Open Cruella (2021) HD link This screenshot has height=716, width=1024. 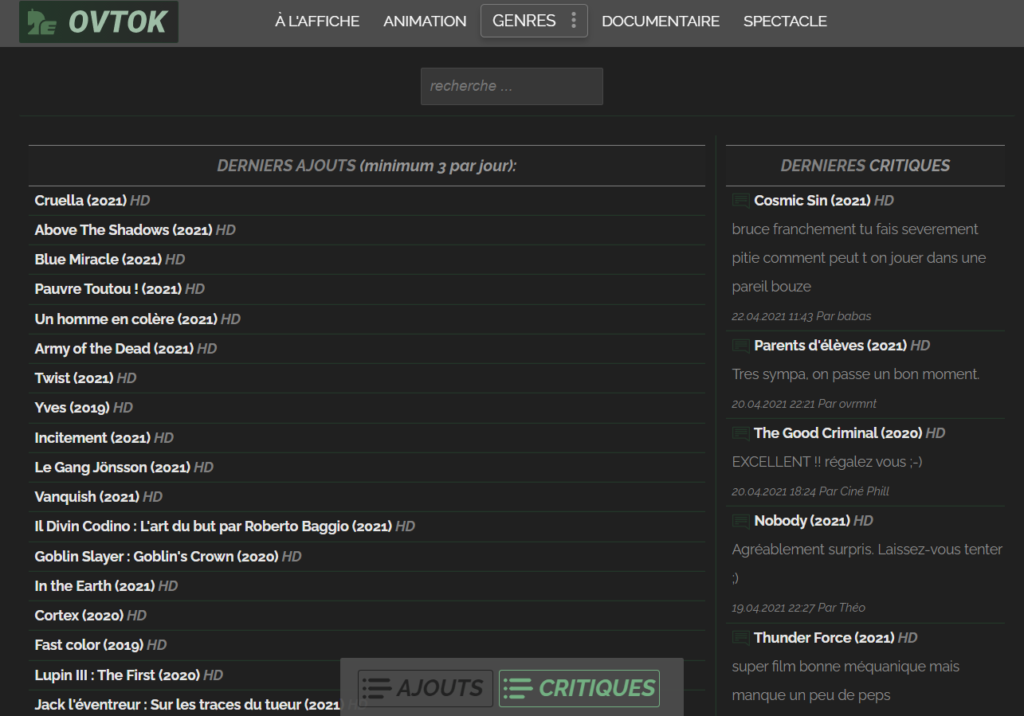92,201
